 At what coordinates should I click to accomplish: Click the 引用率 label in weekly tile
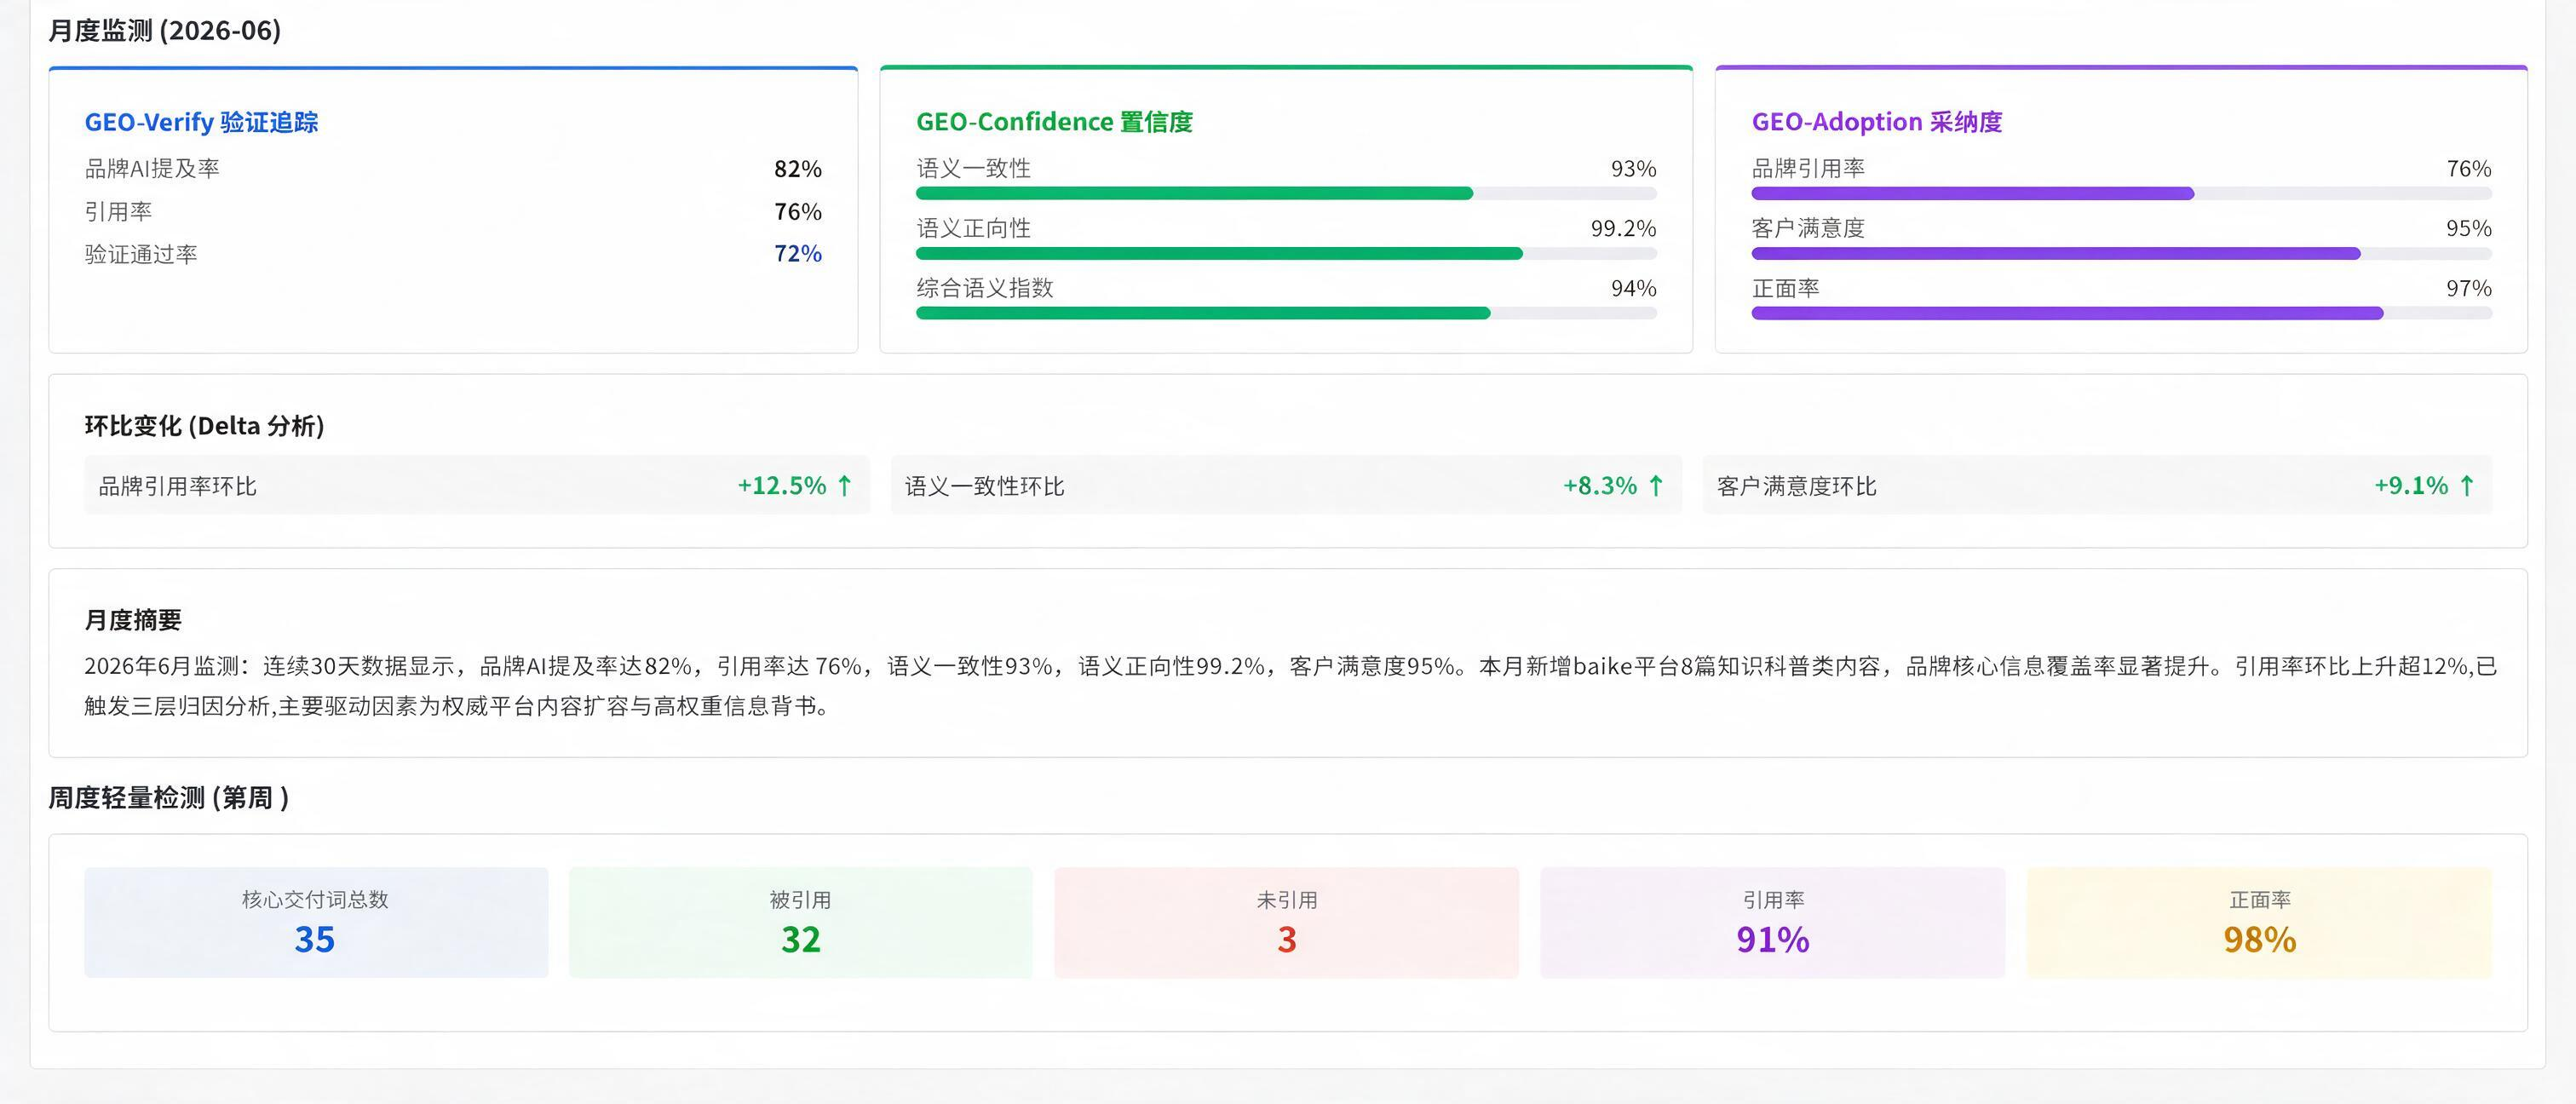[1773, 900]
